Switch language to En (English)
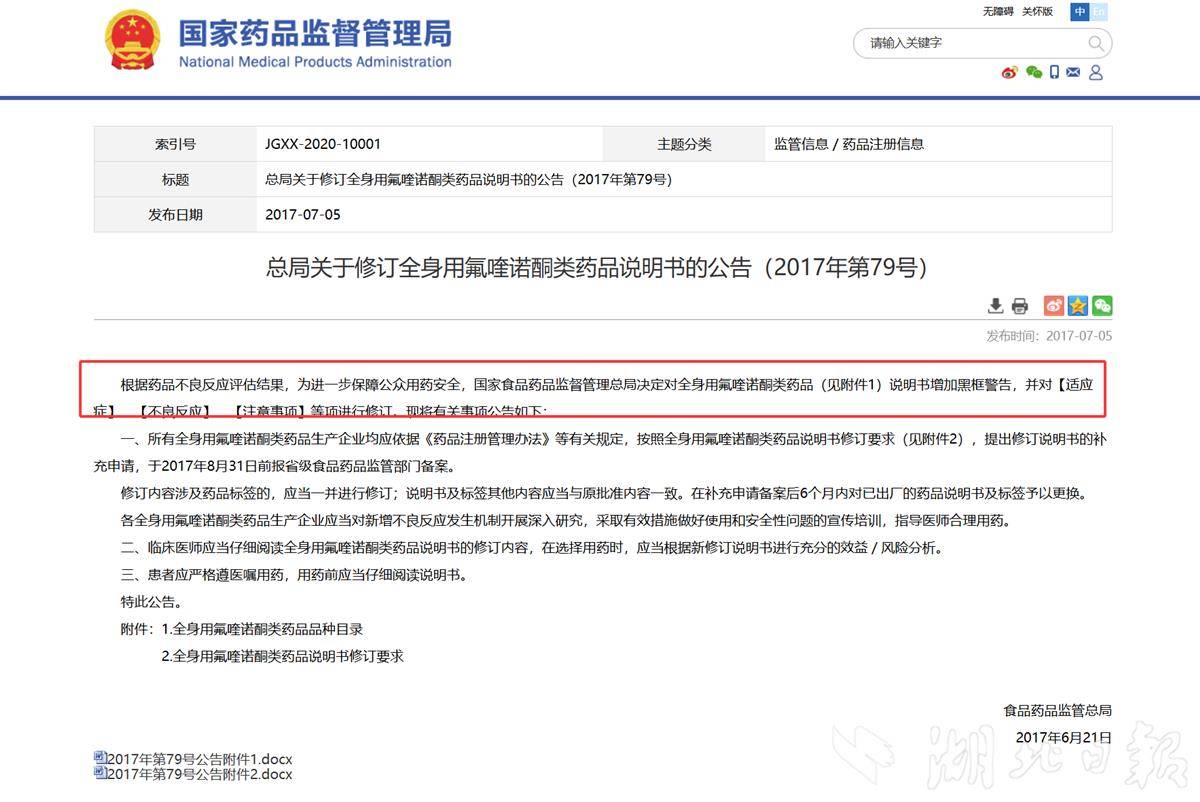Image resolution: width=1200 pixels, height=802 pixels. 1099,12
